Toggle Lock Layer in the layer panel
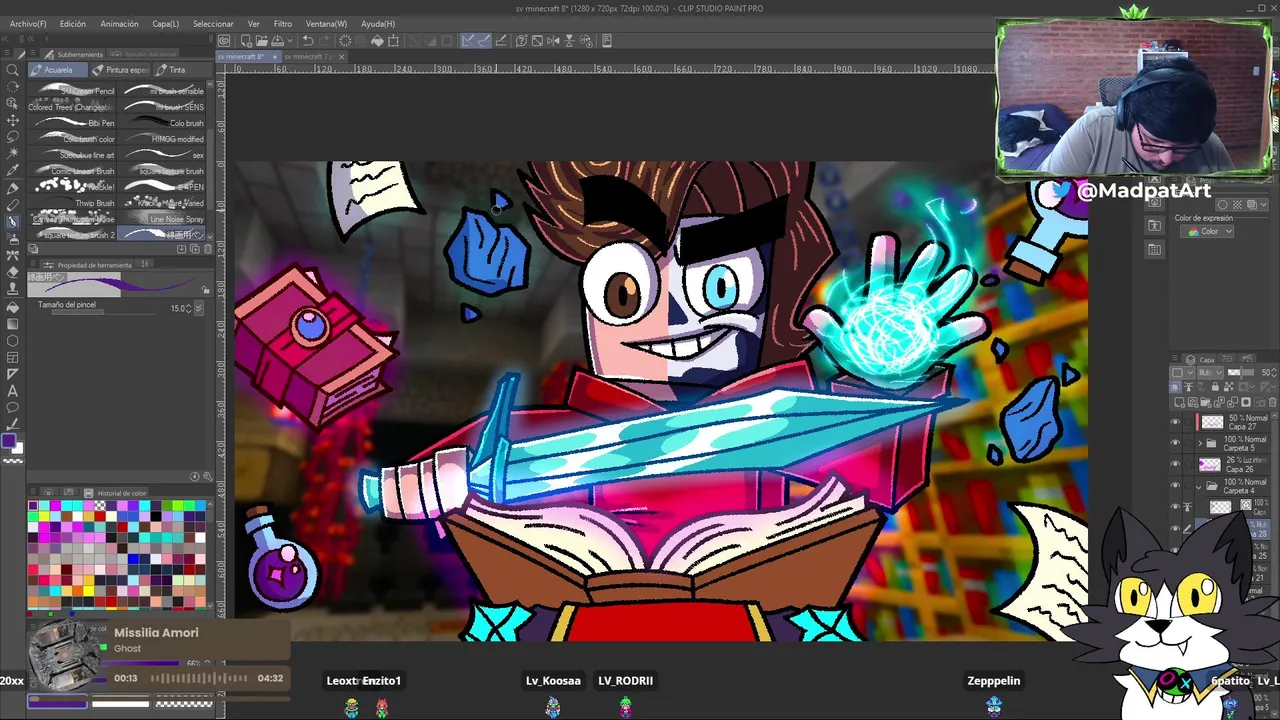 pos(1216,386)
